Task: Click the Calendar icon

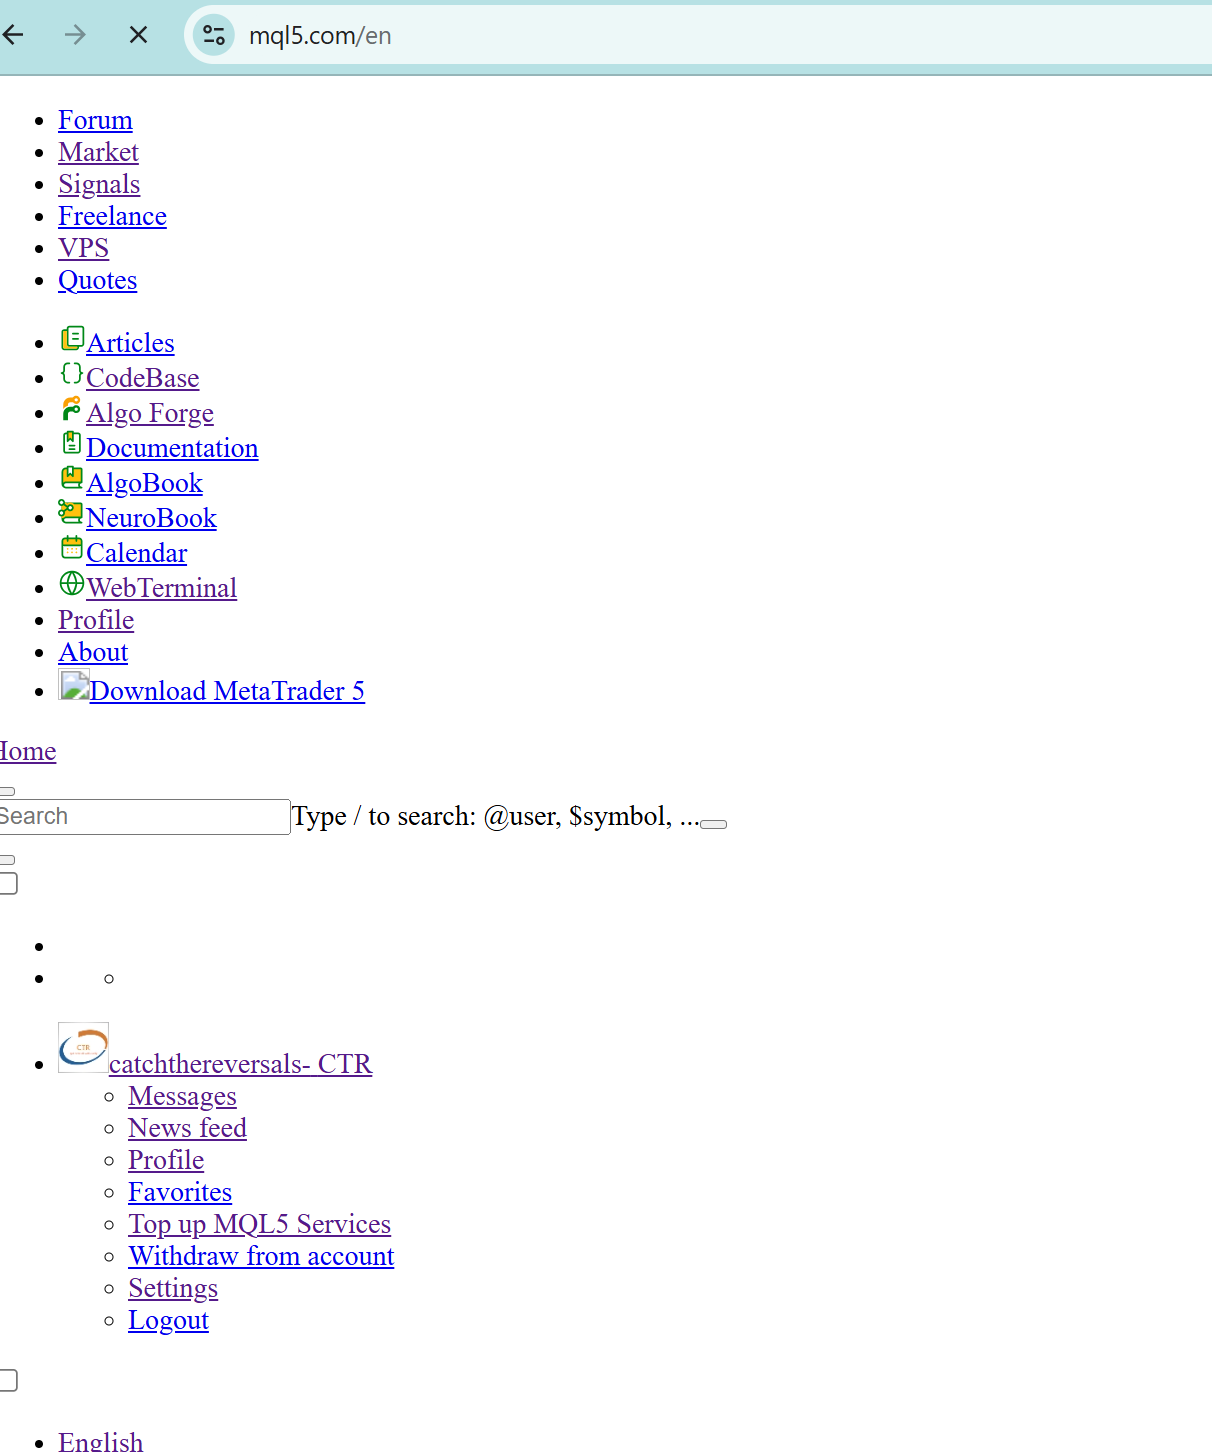Action: point(72,547)
